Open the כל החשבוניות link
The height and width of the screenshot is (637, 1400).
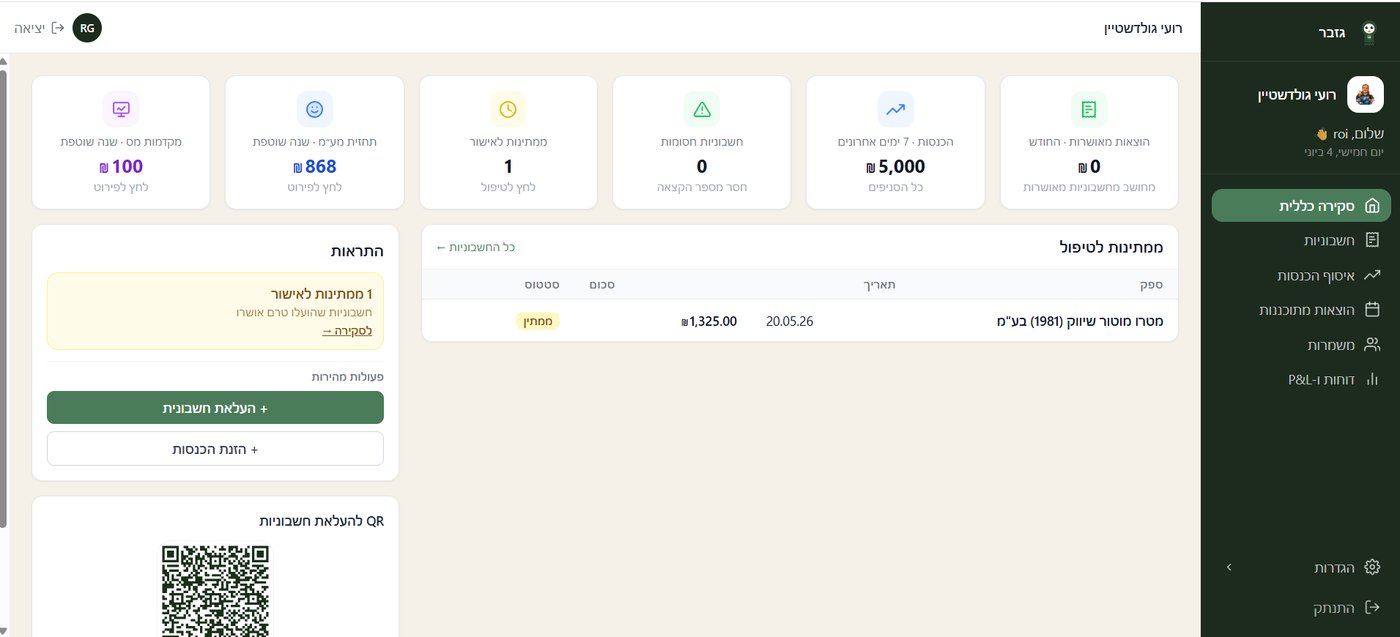[x=476, y=247]
